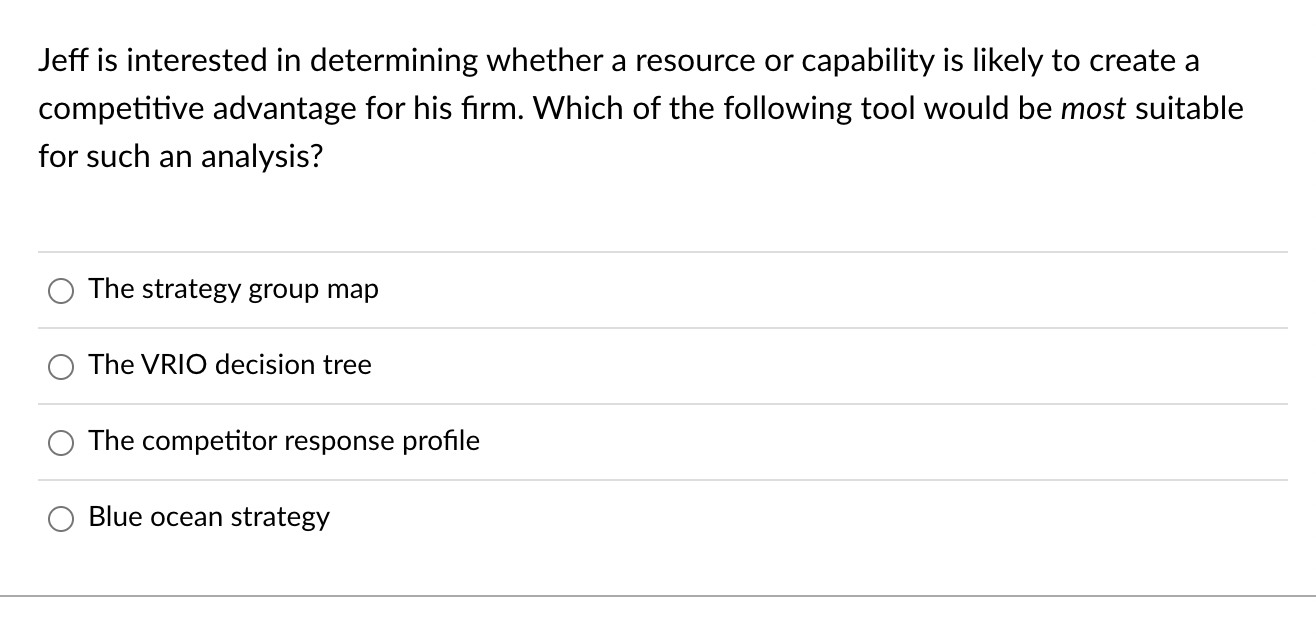The image size is (1316, 636).
Task: Mark the competitor response profile radio button
Action: [x=61, y=443]
